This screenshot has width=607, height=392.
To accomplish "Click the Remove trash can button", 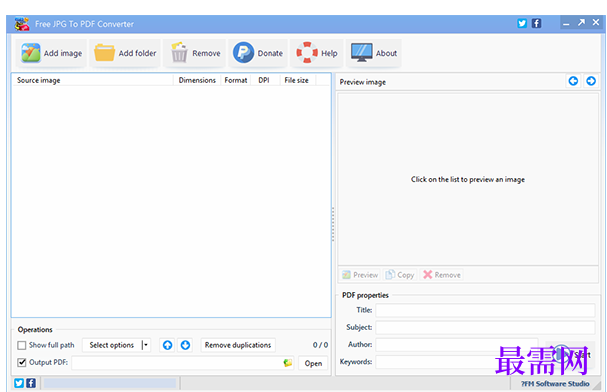I will pyautogui.click(x=195, y=53).
